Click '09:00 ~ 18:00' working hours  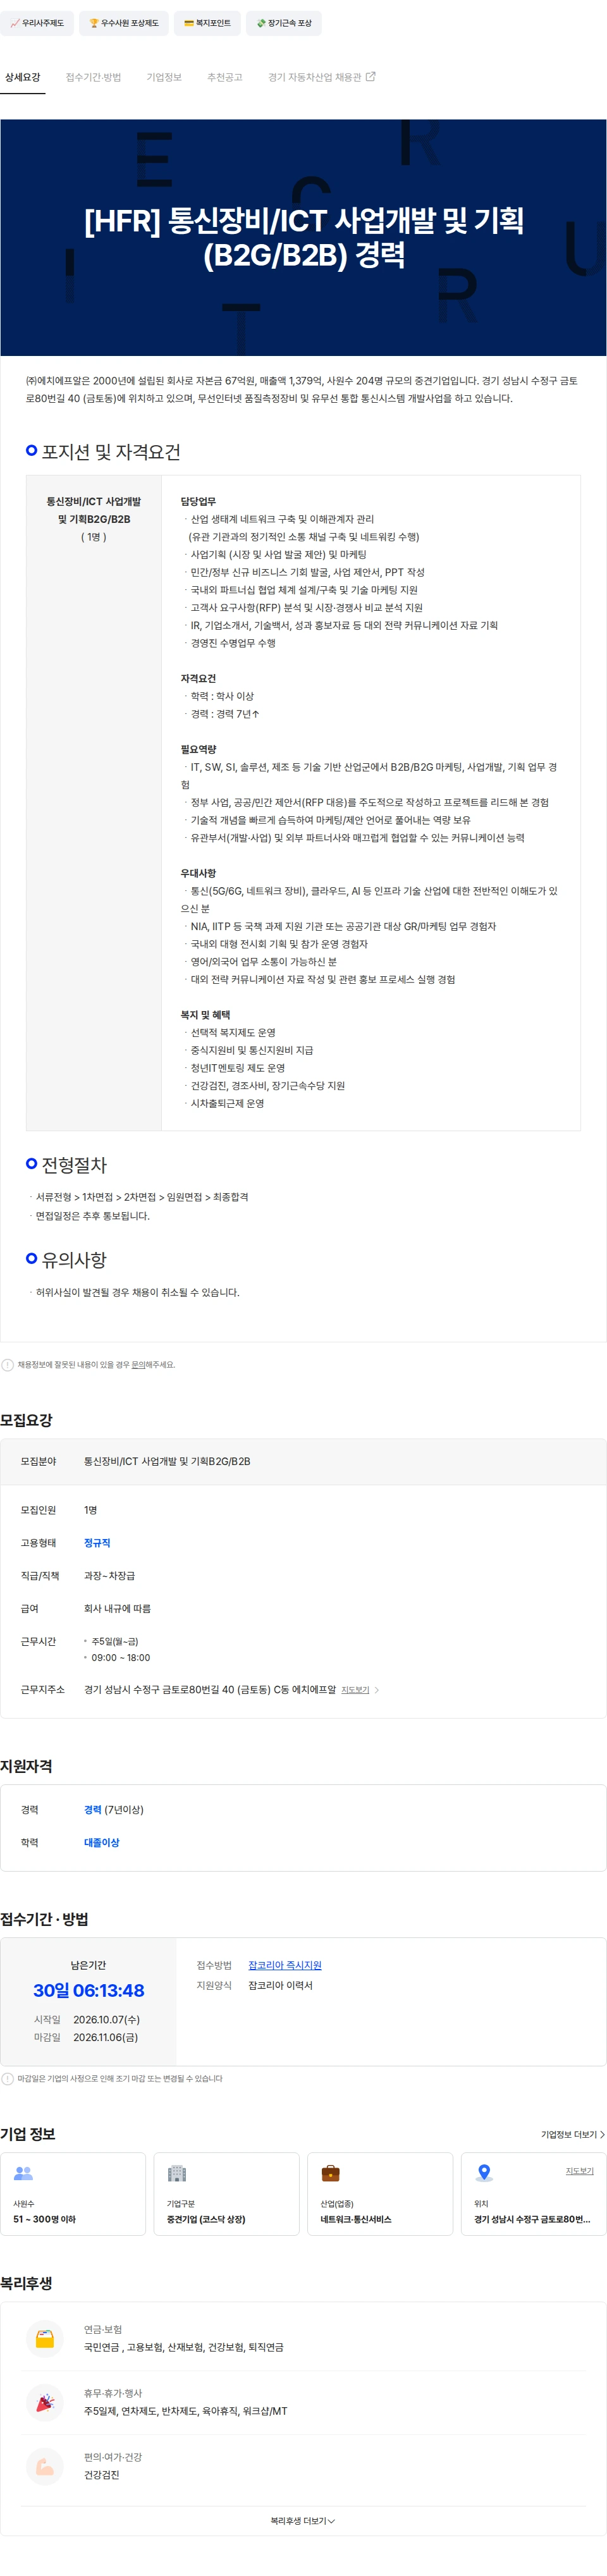[121, 1657]
